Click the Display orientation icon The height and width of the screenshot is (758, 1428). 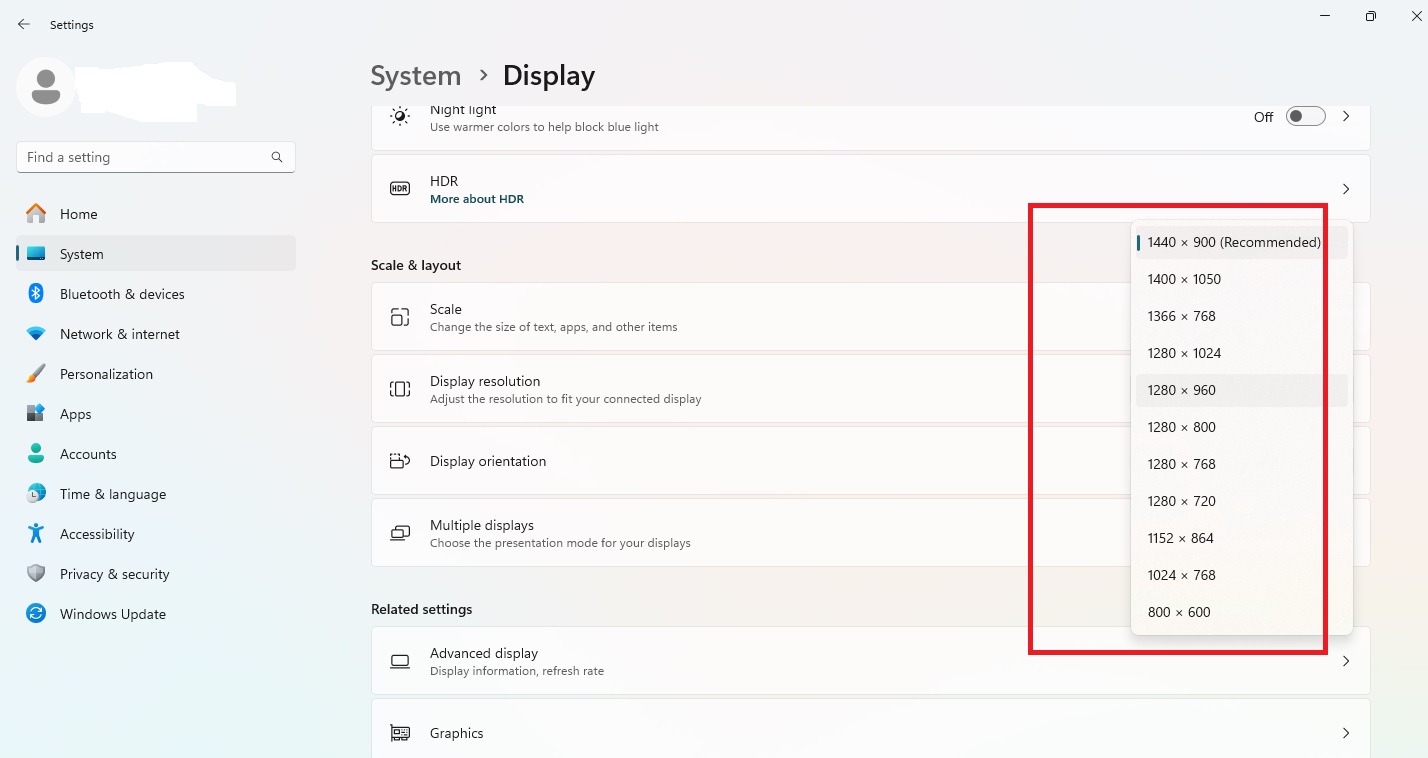(x=400, y=461)
